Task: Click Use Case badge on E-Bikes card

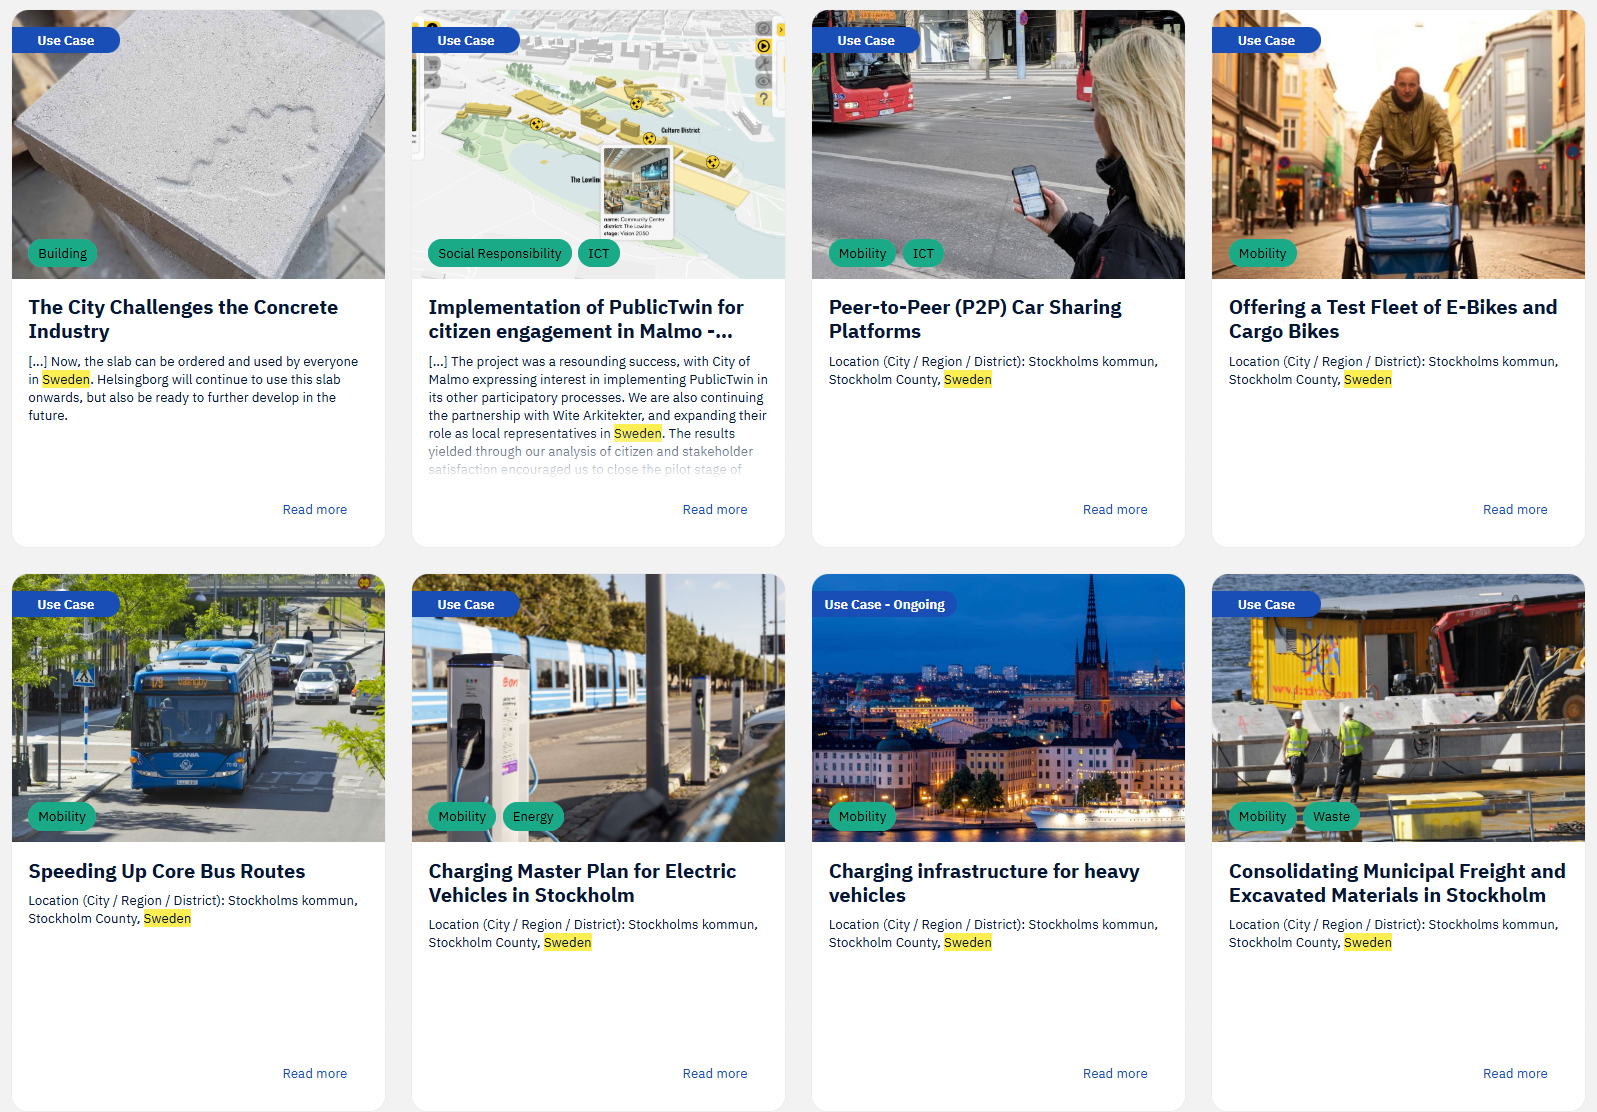Action: [x=1266, y=40]
